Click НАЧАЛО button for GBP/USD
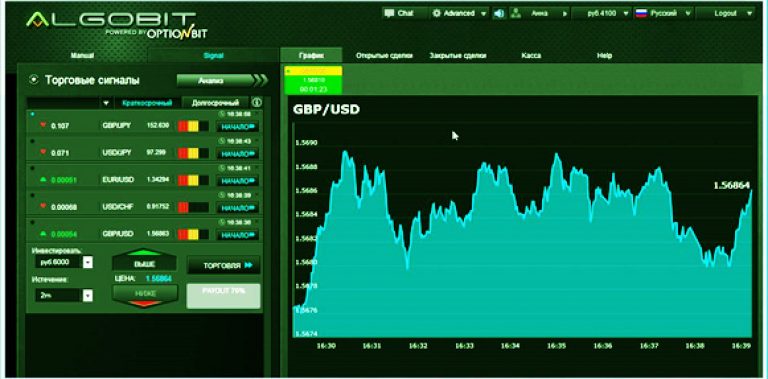This screenshot has height=379, width=768. point(238,235)
